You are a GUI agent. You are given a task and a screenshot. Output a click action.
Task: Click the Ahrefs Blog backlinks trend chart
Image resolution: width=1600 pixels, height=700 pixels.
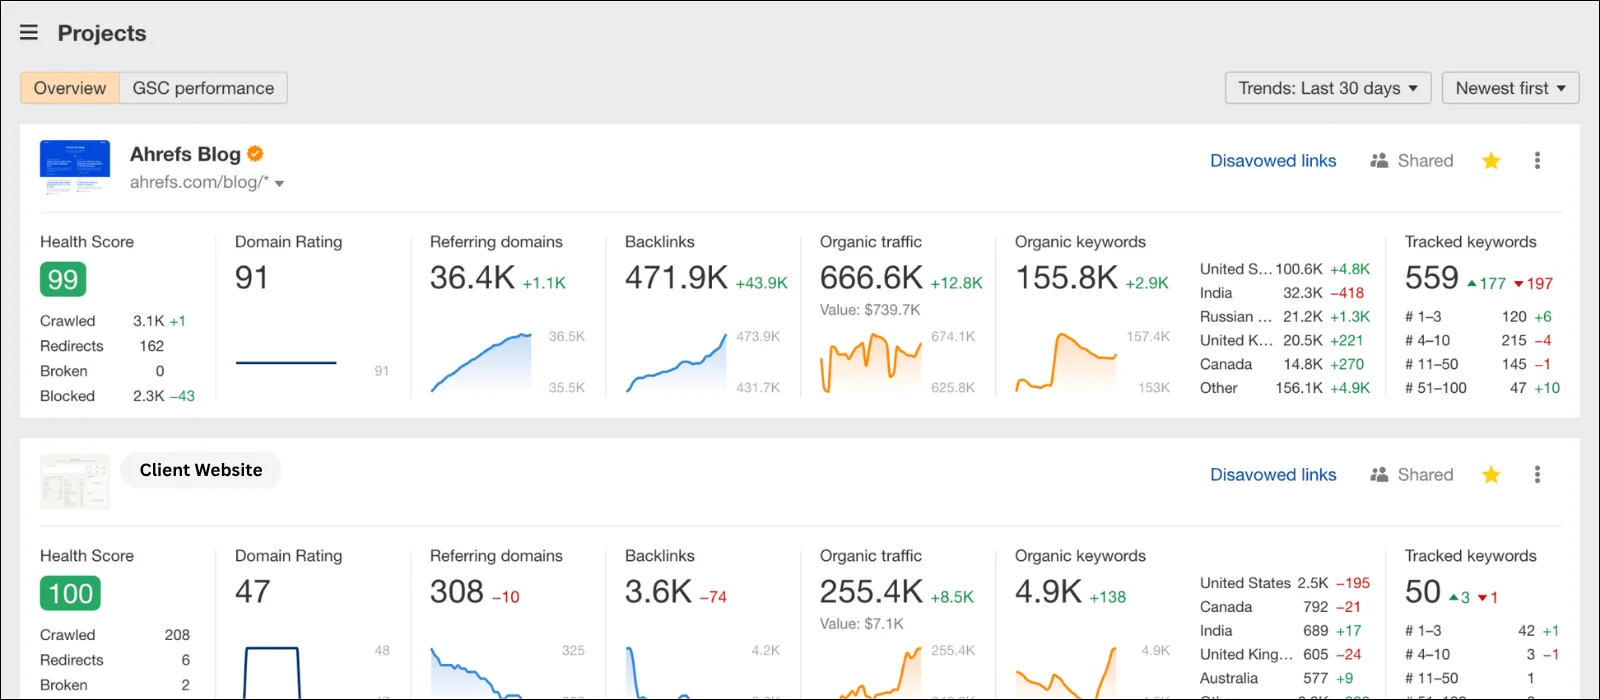point(677,362)
